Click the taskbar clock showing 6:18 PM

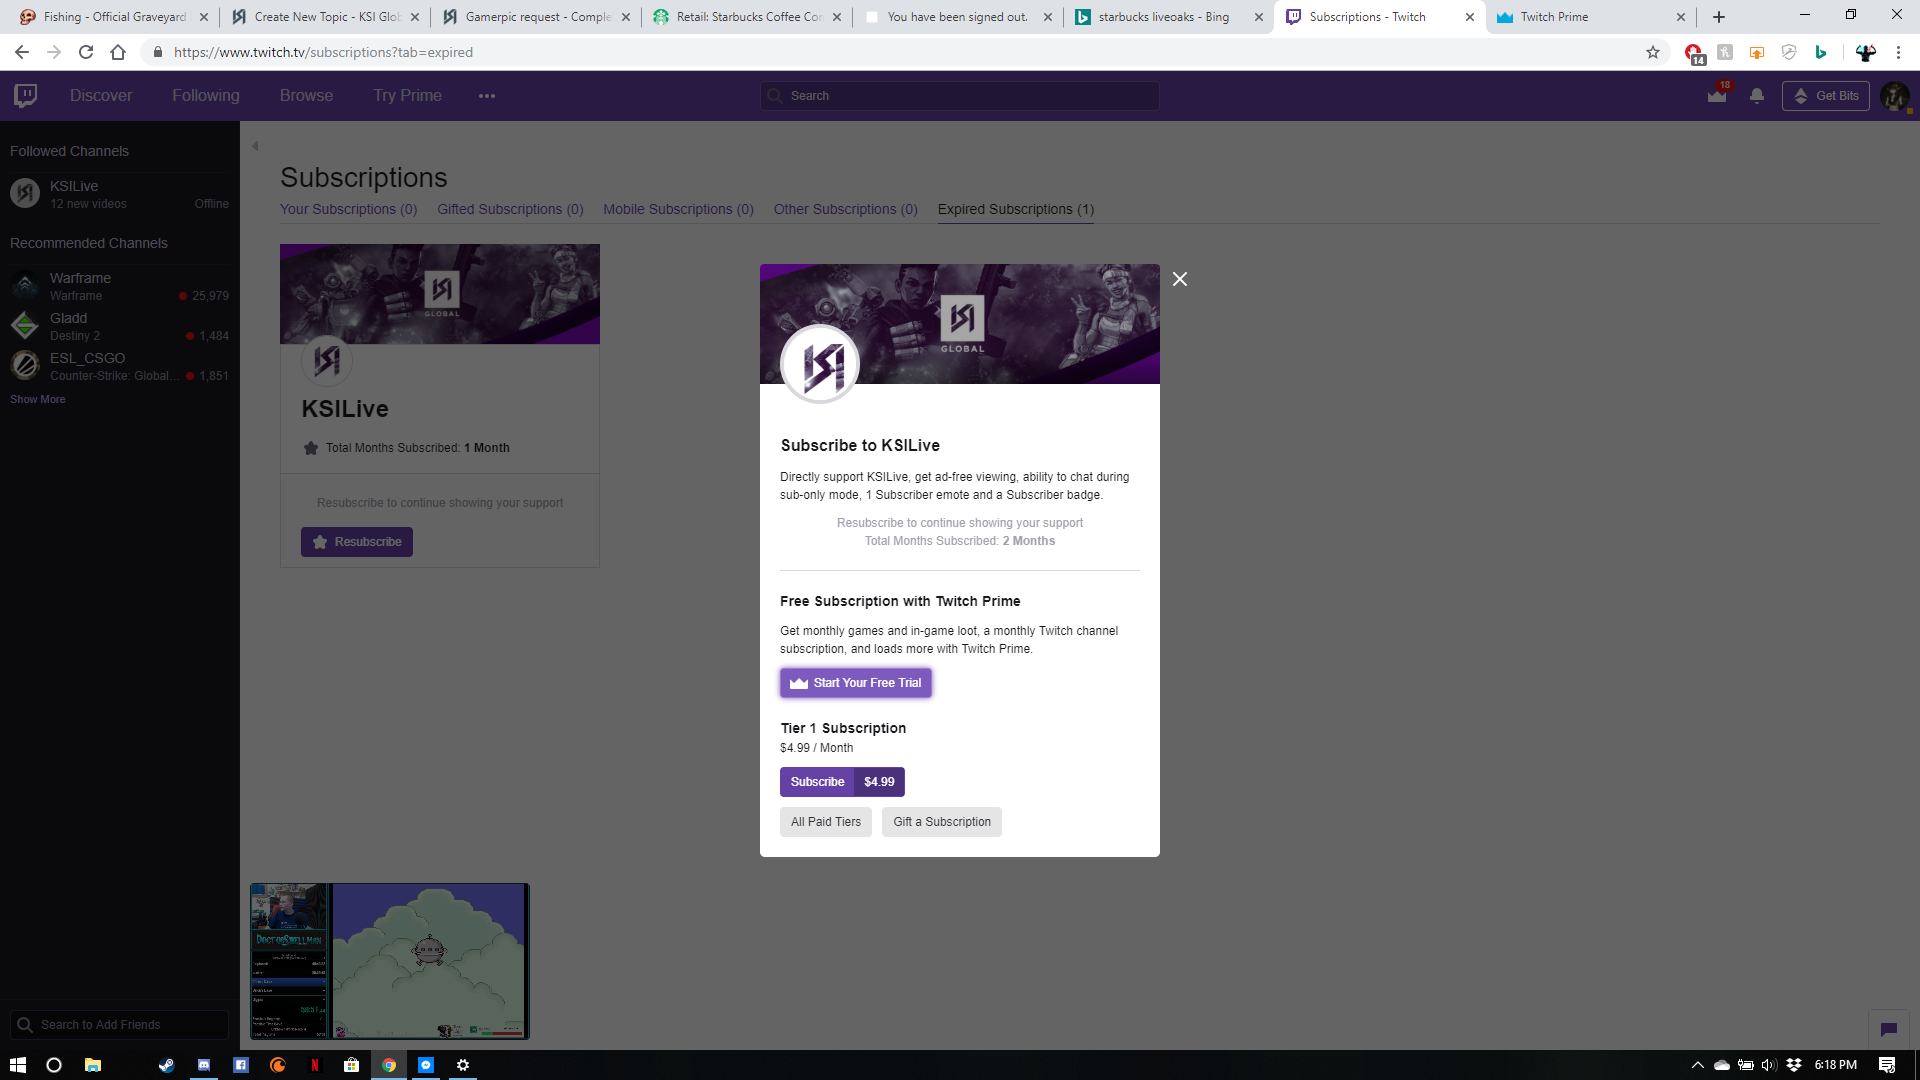pyautogui.click(x=1836, y=1065)
